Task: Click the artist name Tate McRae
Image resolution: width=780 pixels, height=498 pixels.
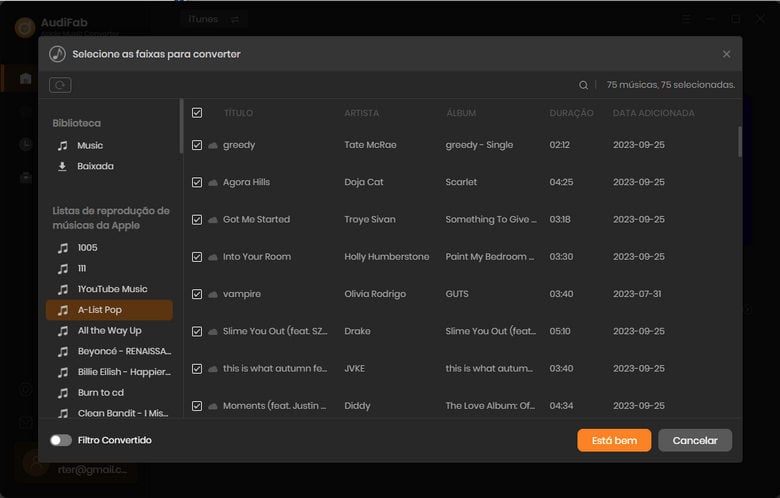Action: coord(370,145)
